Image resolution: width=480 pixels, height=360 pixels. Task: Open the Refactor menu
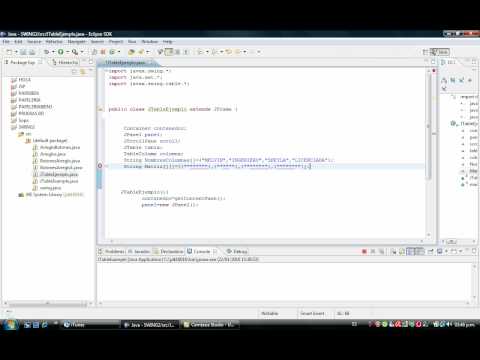(x=54, y=42)
